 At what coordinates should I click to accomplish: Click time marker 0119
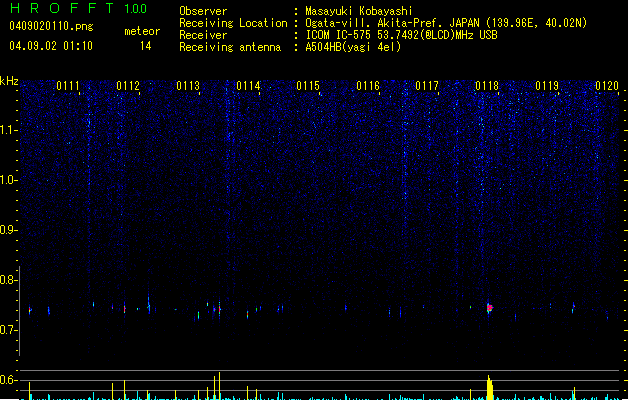547,86
